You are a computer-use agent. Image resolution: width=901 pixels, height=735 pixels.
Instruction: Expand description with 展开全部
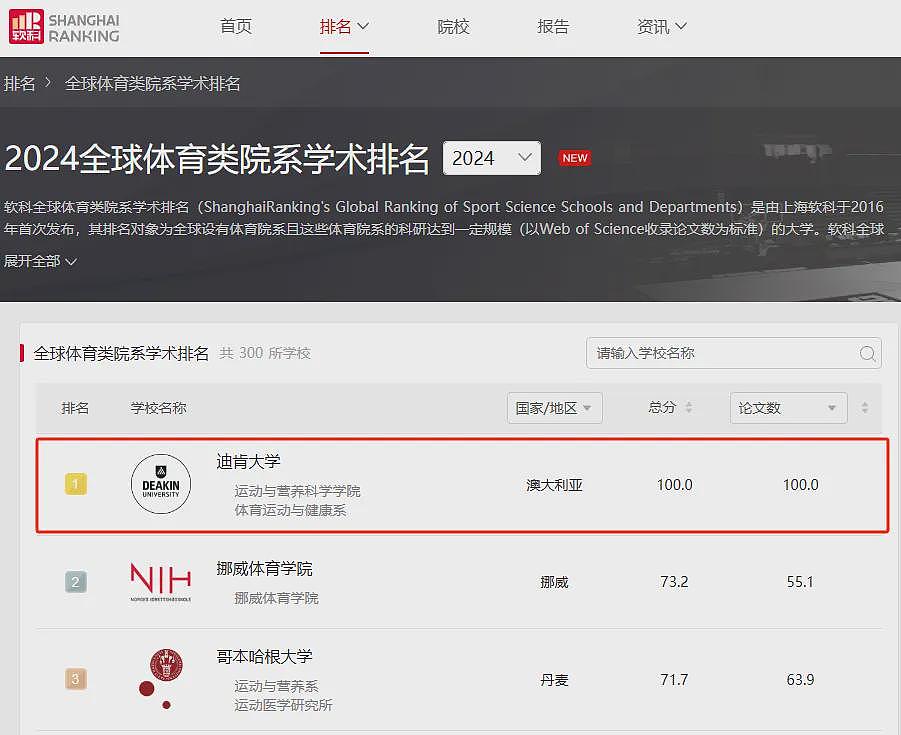point(40,261)
